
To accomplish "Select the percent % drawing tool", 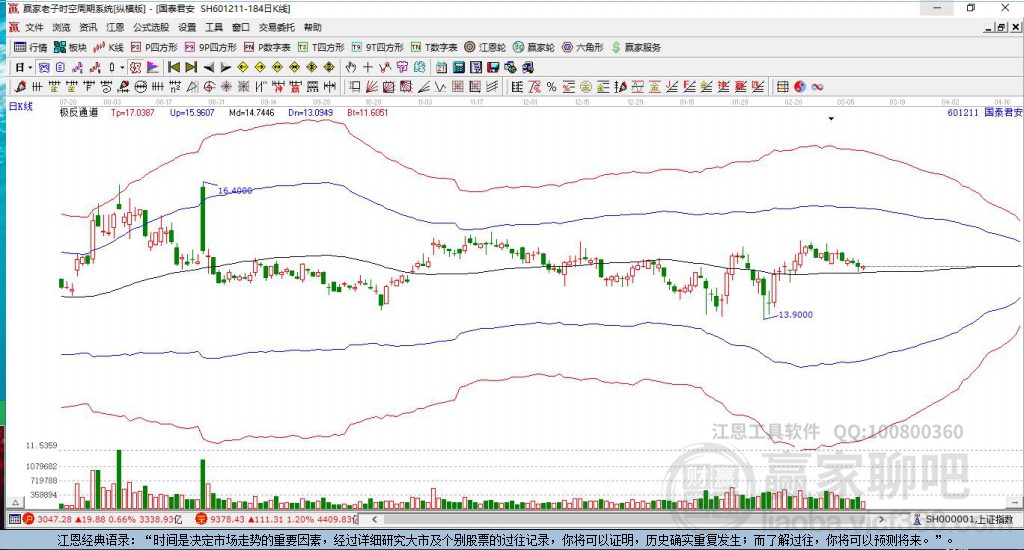I will coord(551,86).
